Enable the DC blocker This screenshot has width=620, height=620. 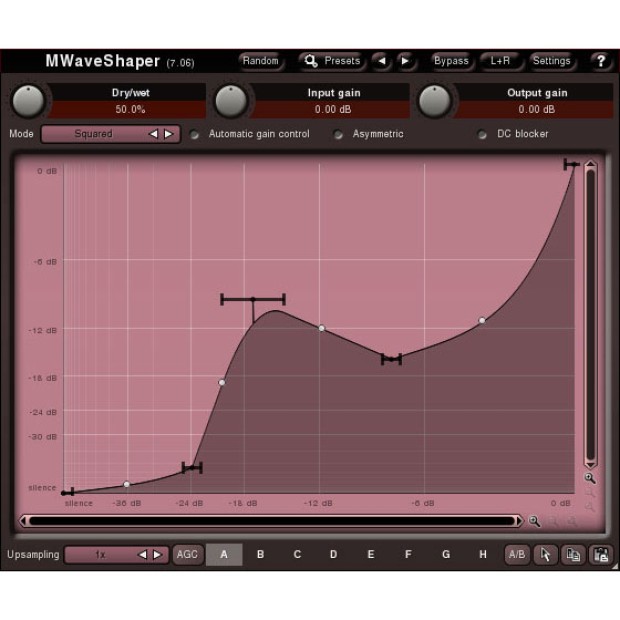tap(482, 135)
